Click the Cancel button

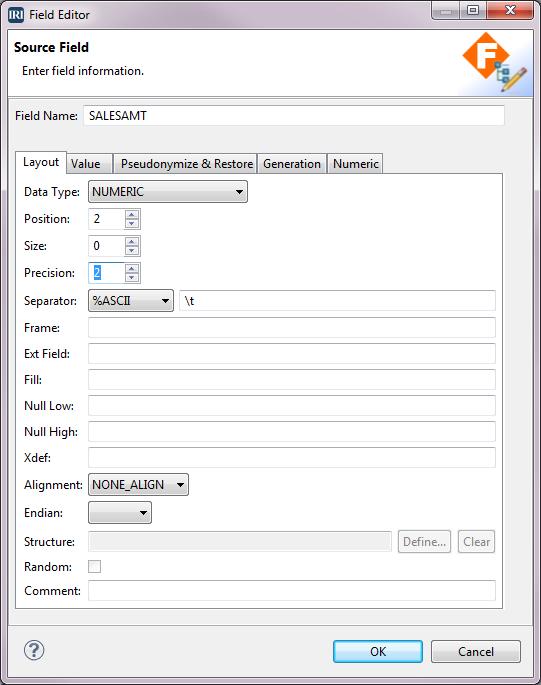(476, 651)
